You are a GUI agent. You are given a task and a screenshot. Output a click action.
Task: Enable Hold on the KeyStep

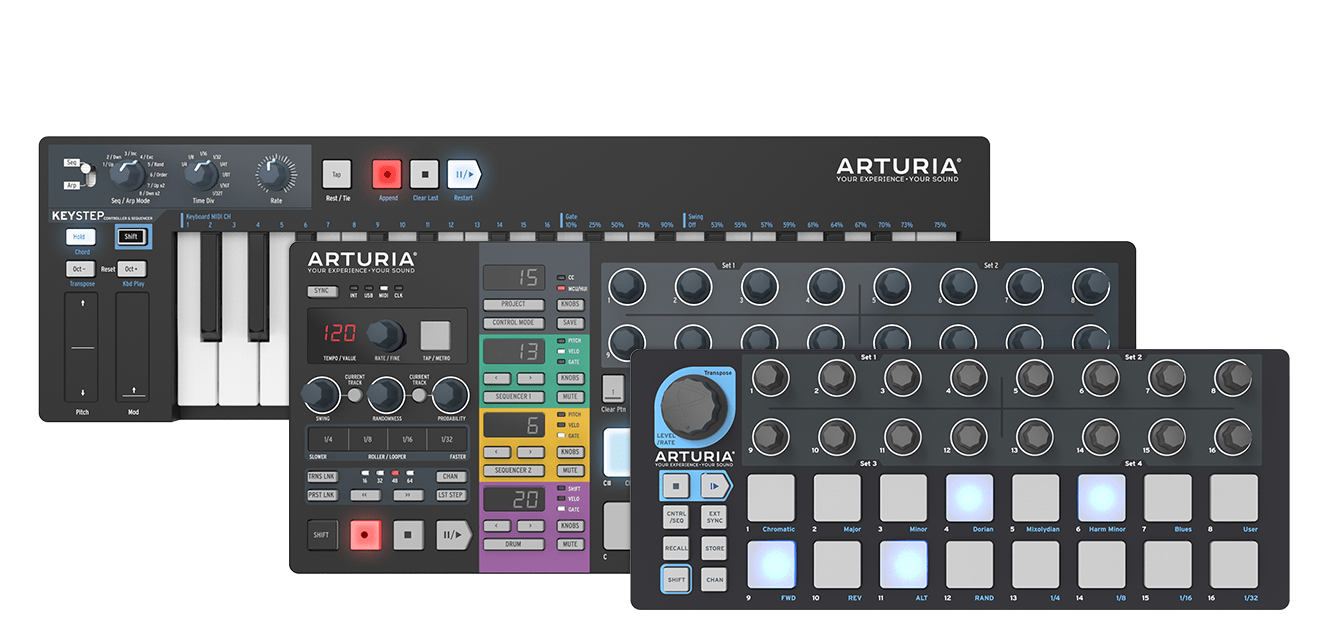coord(80,236)
